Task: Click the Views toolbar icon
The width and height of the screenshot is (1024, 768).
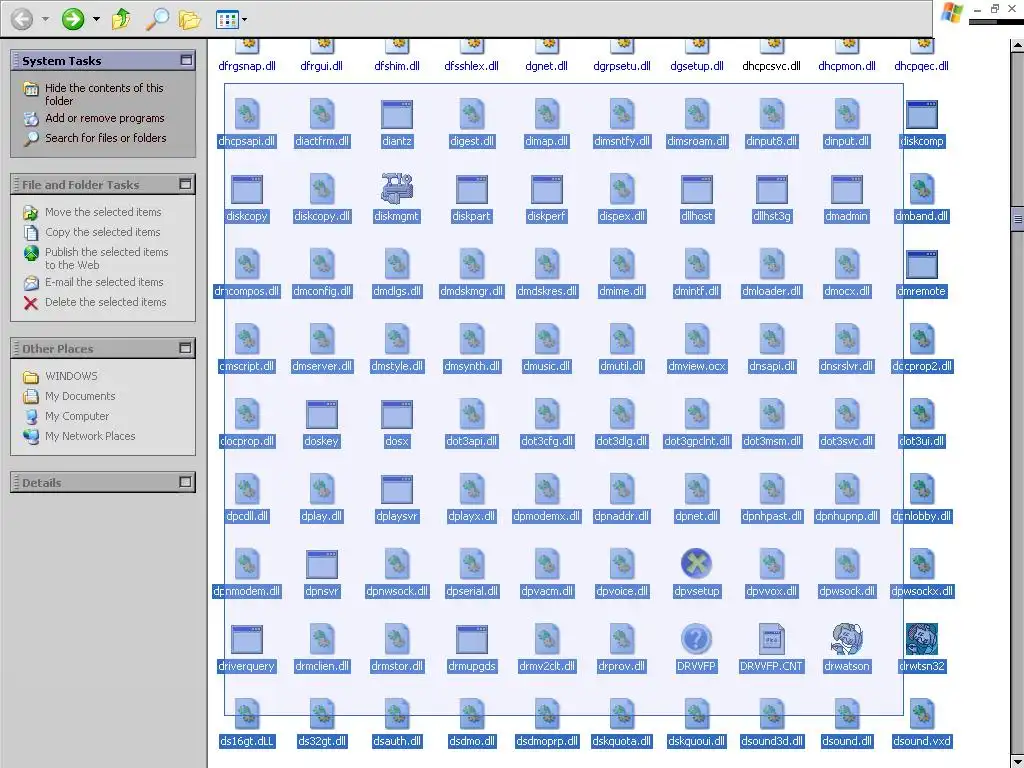Action: coord(227,20)
